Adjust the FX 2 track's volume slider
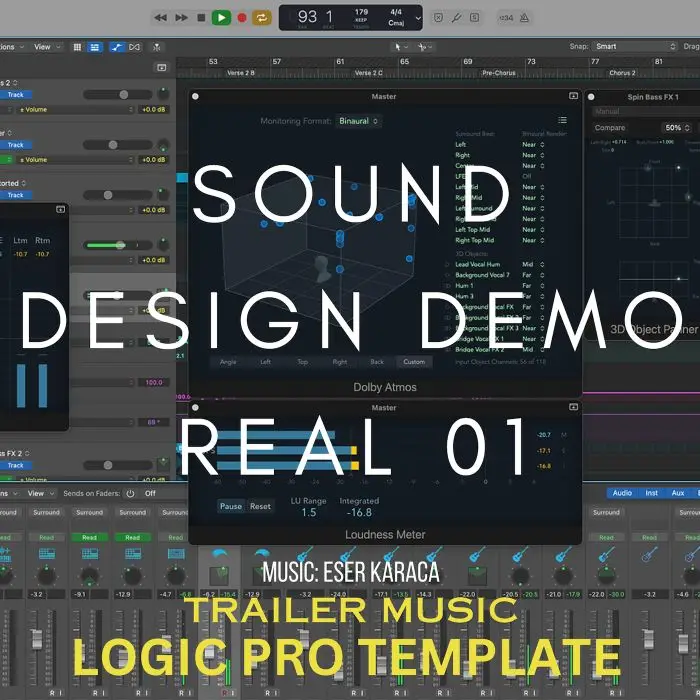The image size is (700, 700). point(118,465)
